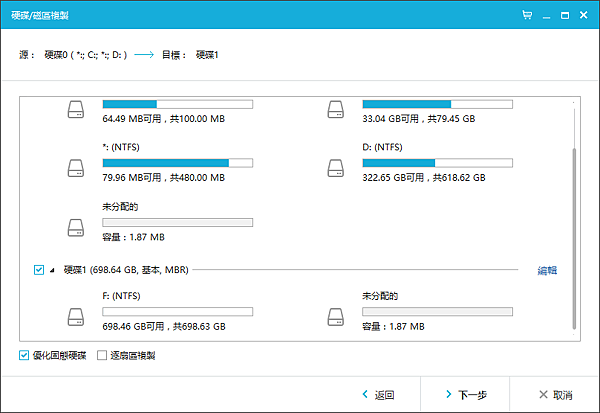Toggle the 優化固態硬碟 checkbox
This screenshot has width=600, height=413.
pos(24,355)
